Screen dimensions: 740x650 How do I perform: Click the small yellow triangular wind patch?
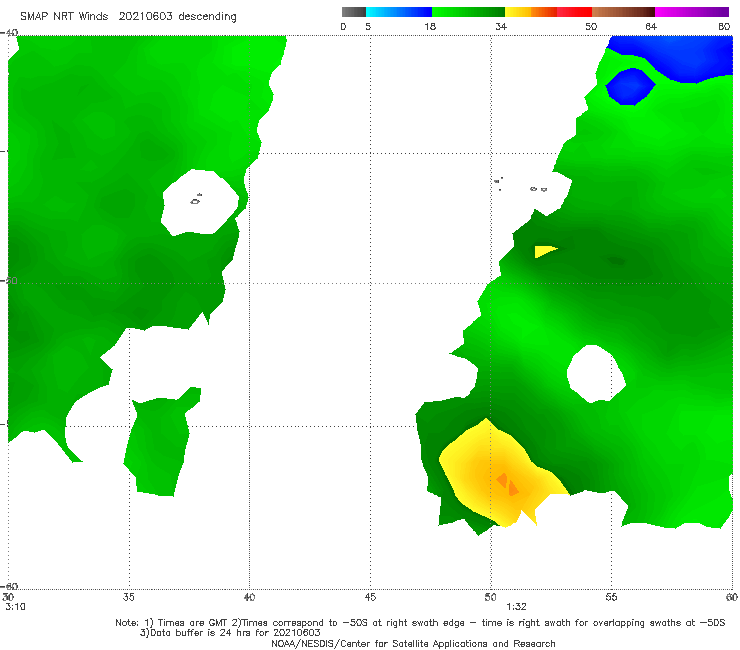click(x=543, y=251)
